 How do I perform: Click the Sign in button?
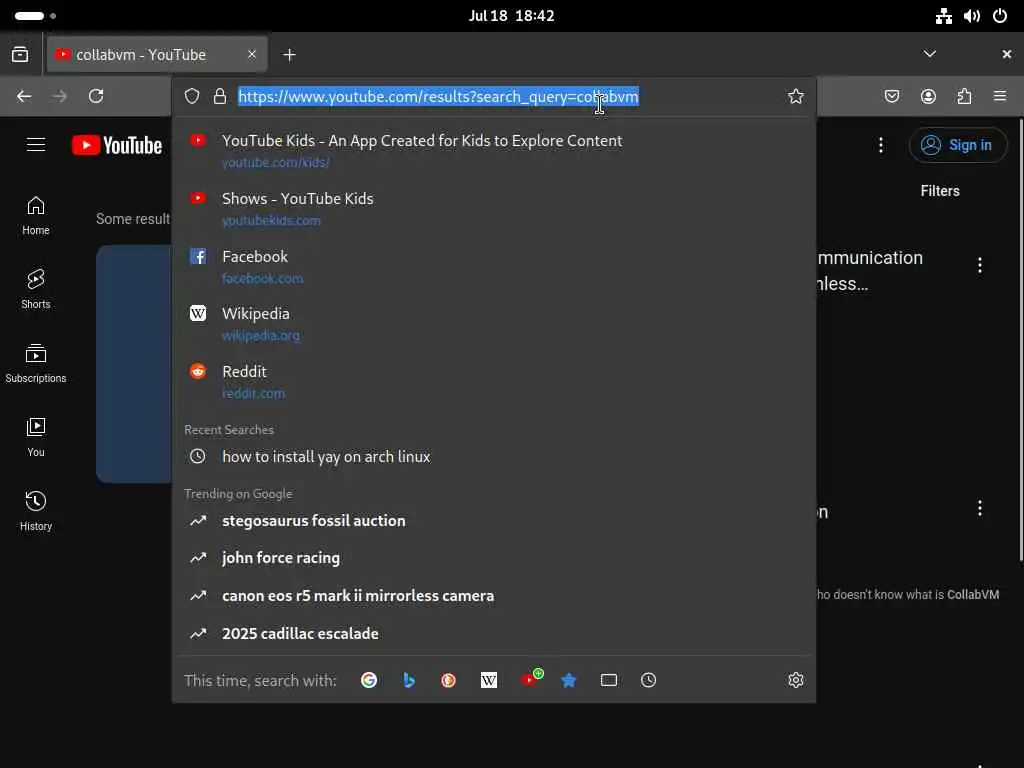(x=957, y=145)
